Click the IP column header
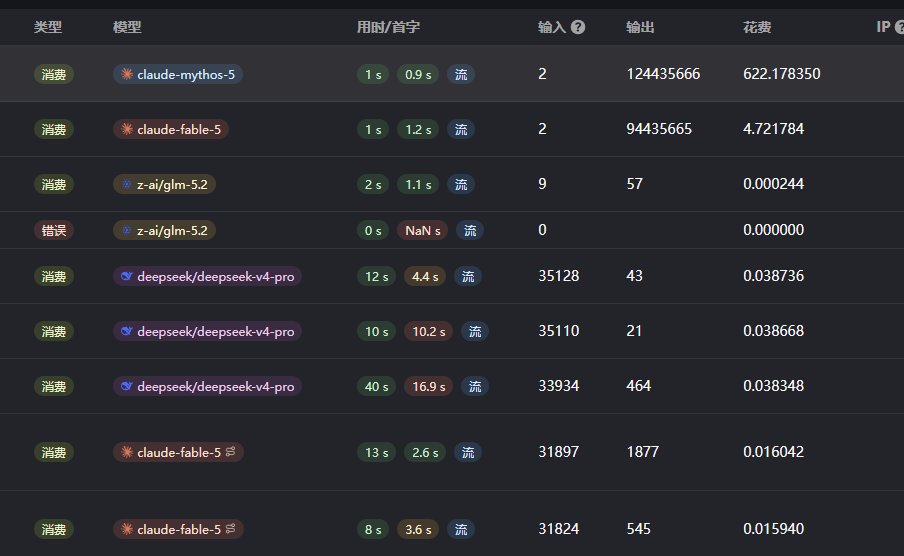Screen dimensions: 904x556 pyautogui.click(x=883, y=27)
